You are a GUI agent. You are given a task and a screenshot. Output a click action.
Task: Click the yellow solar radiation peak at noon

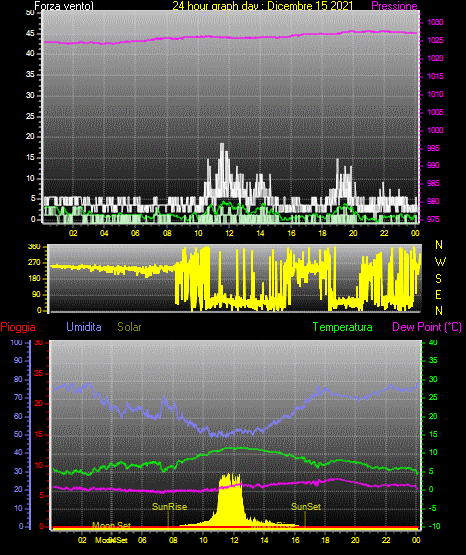tap(231, 501)
